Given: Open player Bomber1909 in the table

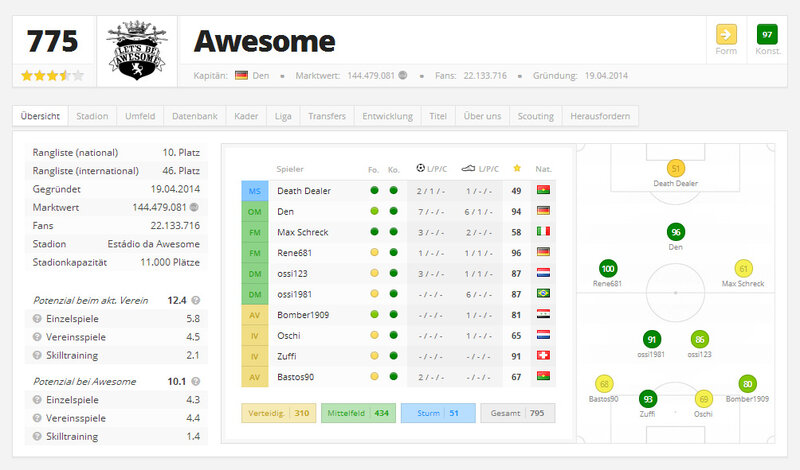Looking at the screenshot, I should [x=303, y=315].
